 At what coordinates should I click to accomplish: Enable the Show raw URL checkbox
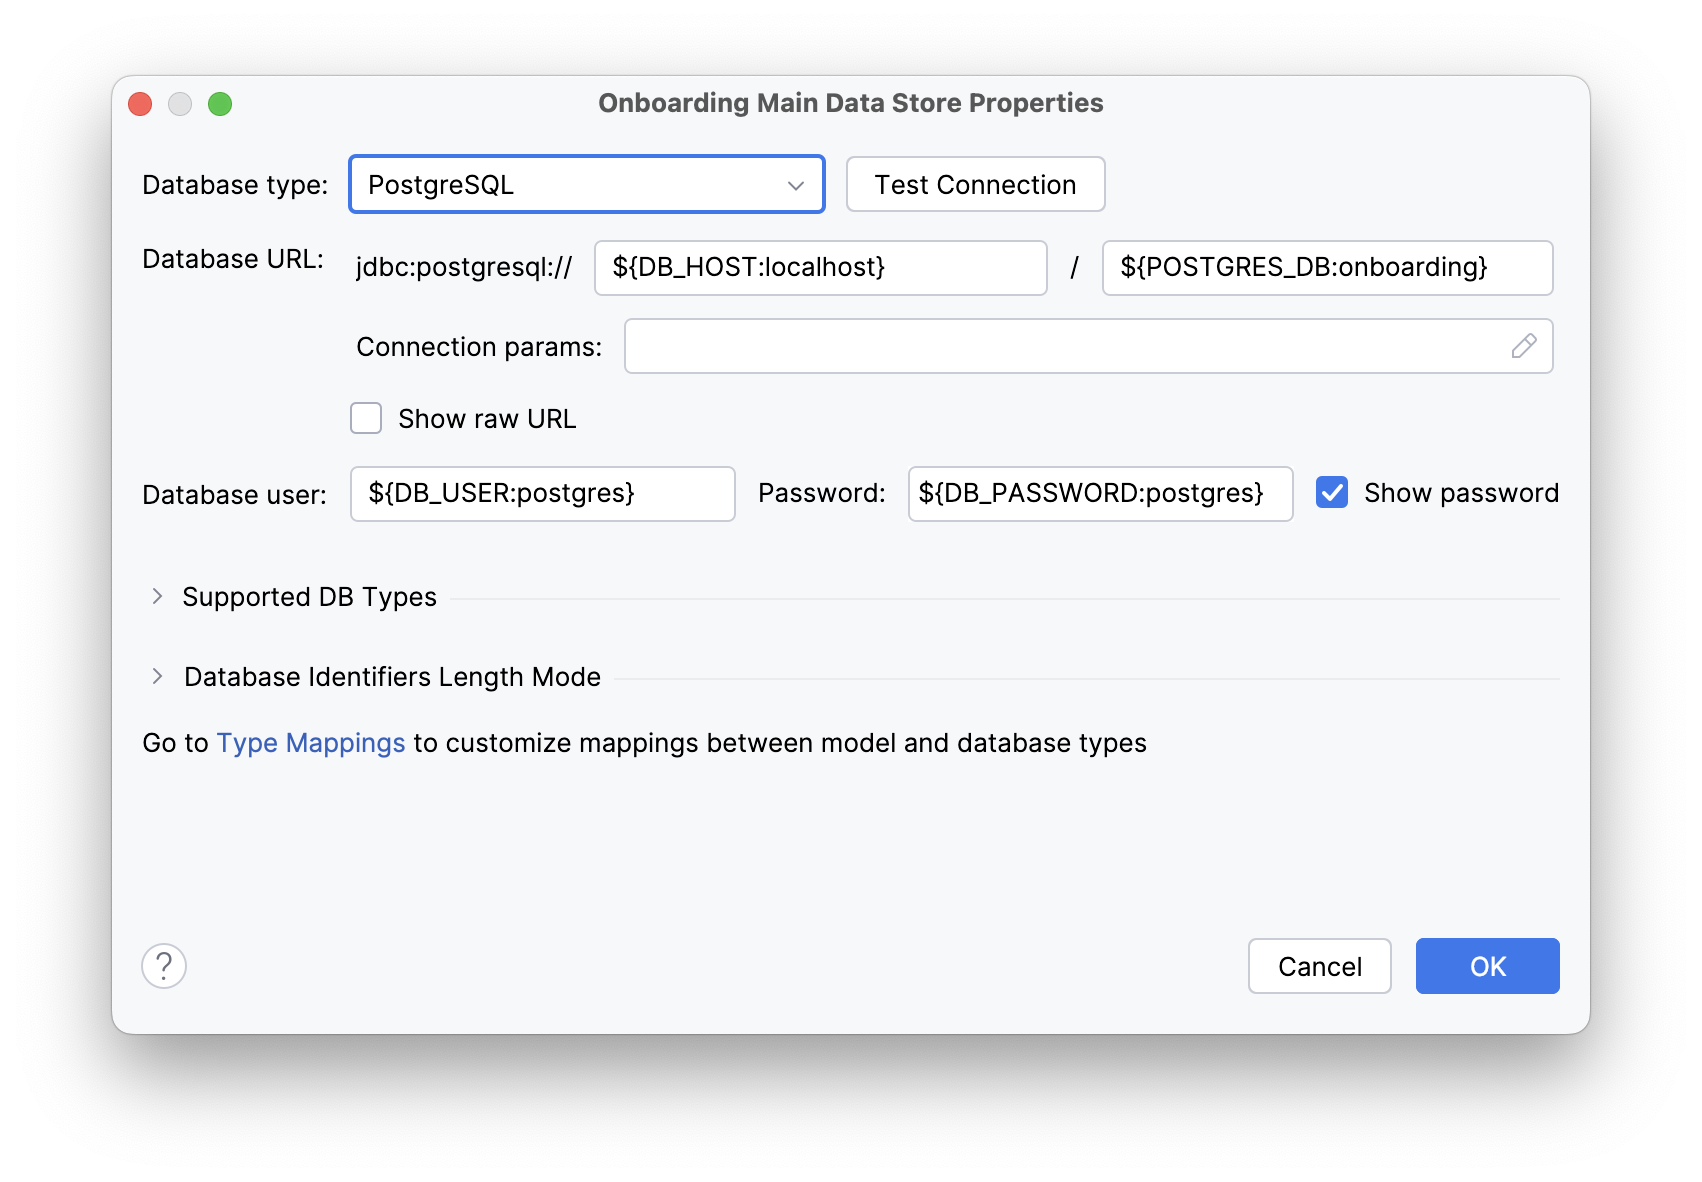[365, 418]
